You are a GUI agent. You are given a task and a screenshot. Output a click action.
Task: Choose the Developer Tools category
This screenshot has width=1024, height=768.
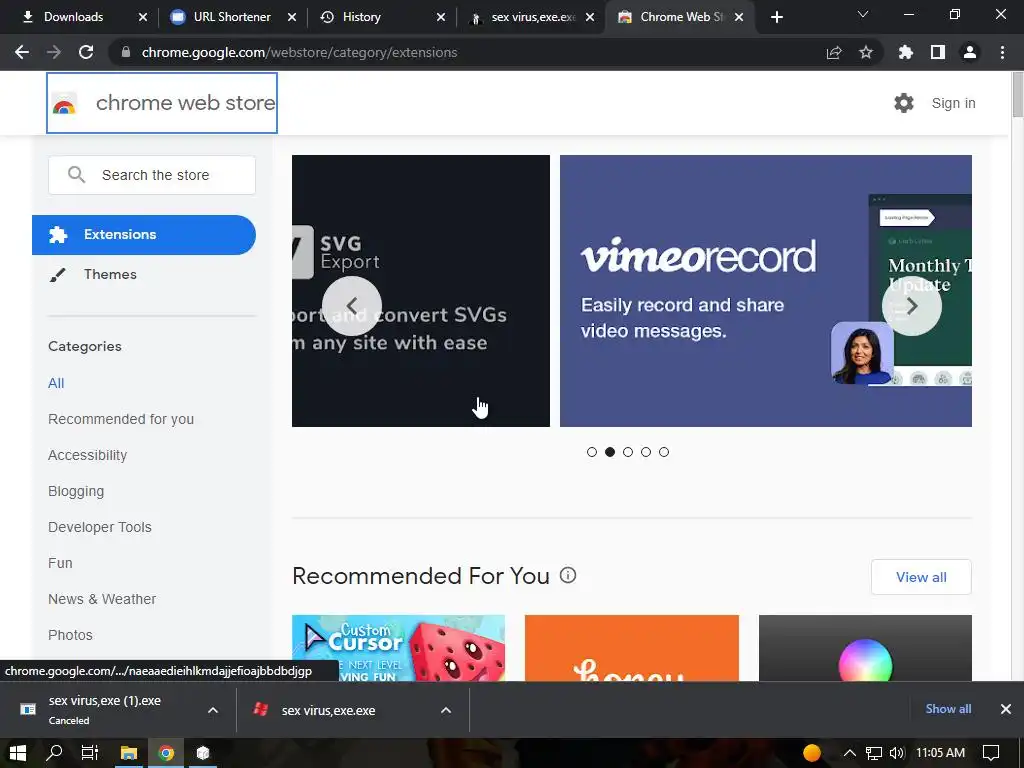click(100, 527)
